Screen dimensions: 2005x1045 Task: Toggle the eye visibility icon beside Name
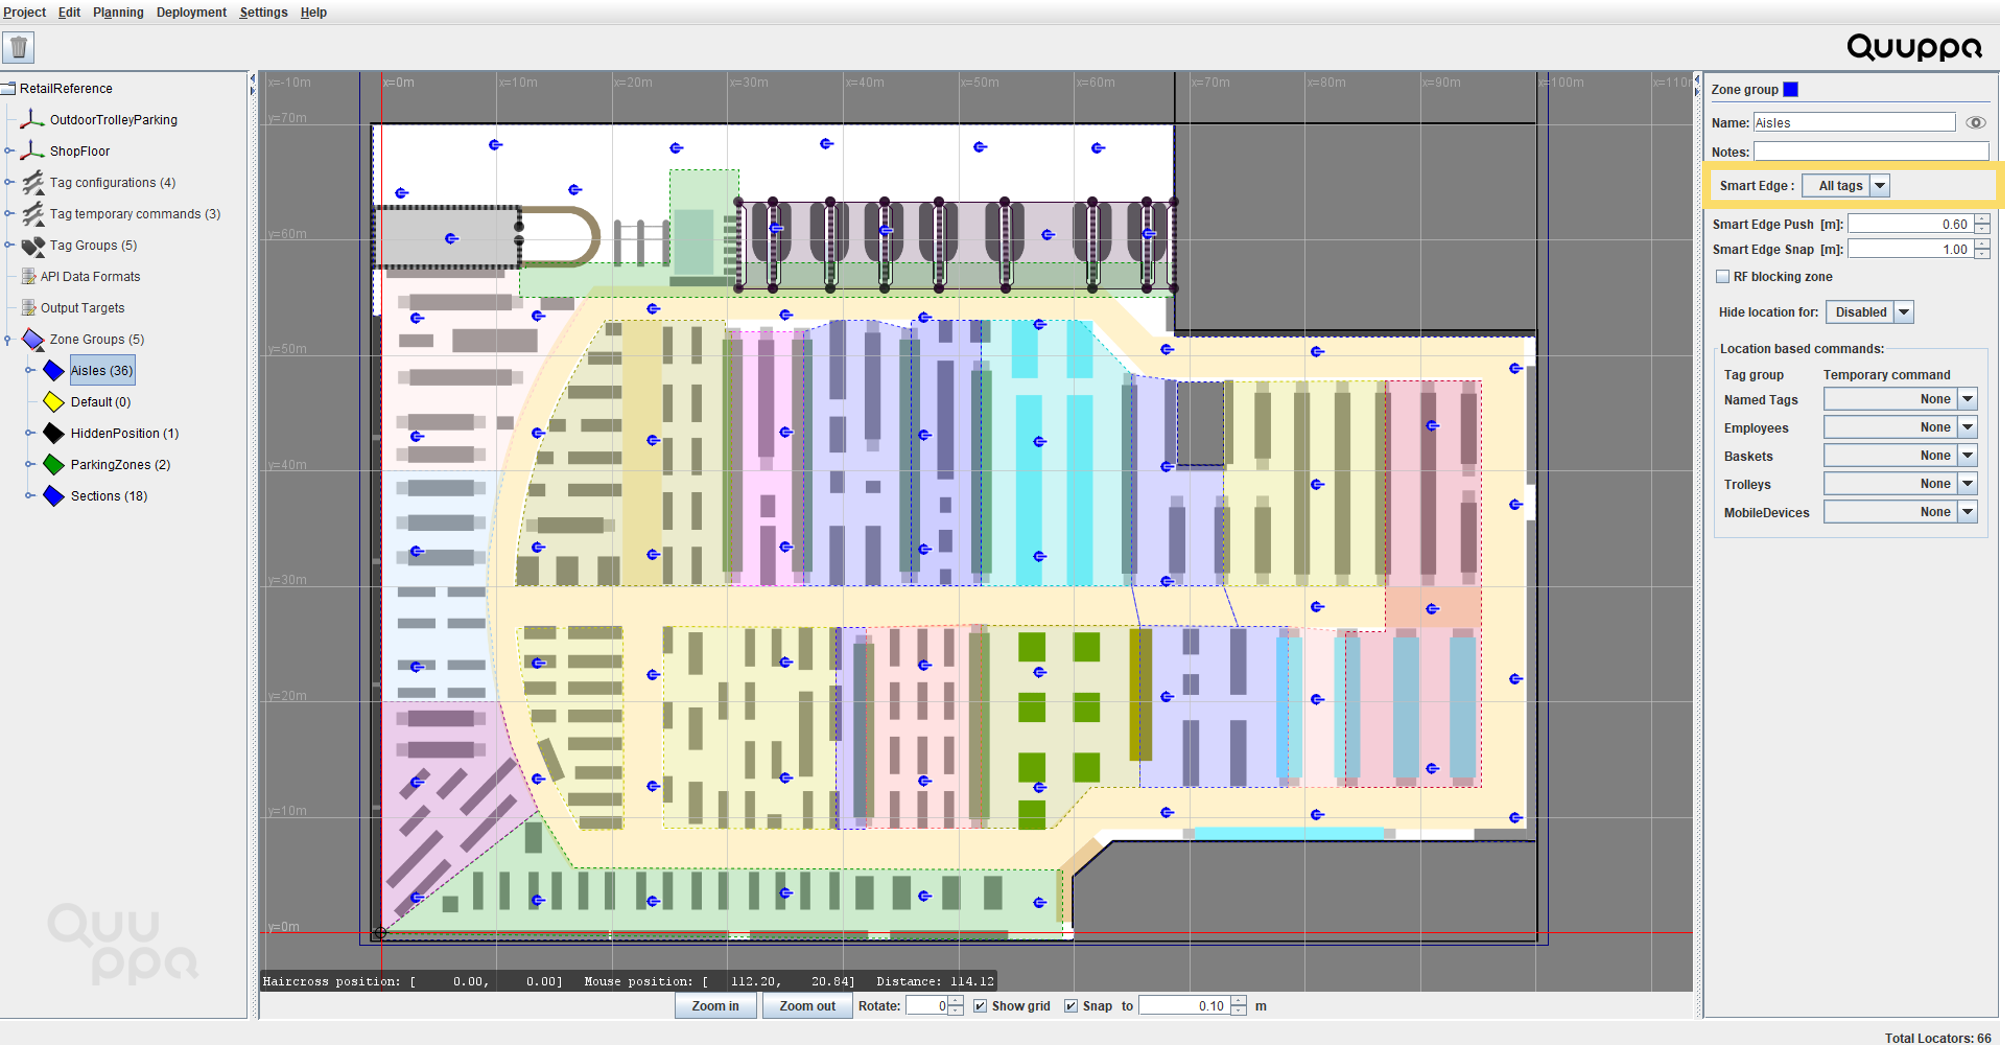coord(1975,123)
